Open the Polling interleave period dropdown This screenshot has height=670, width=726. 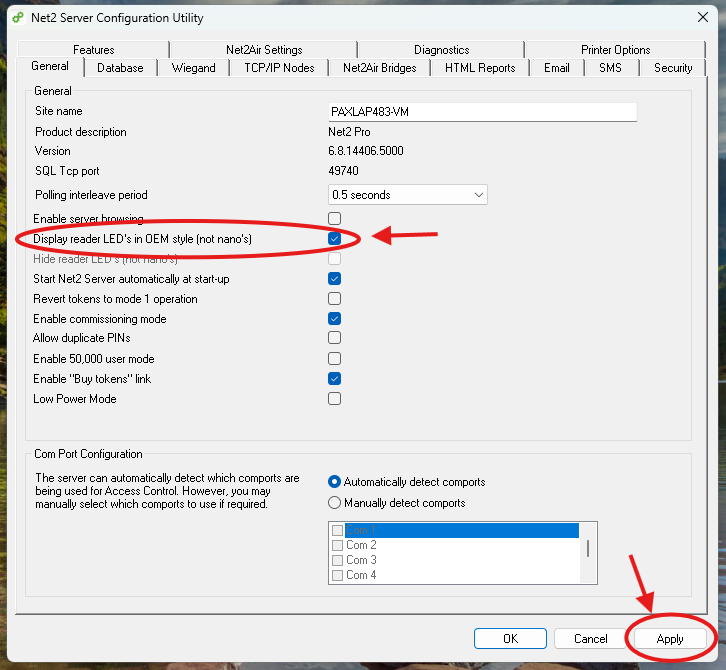coord(407,195)
